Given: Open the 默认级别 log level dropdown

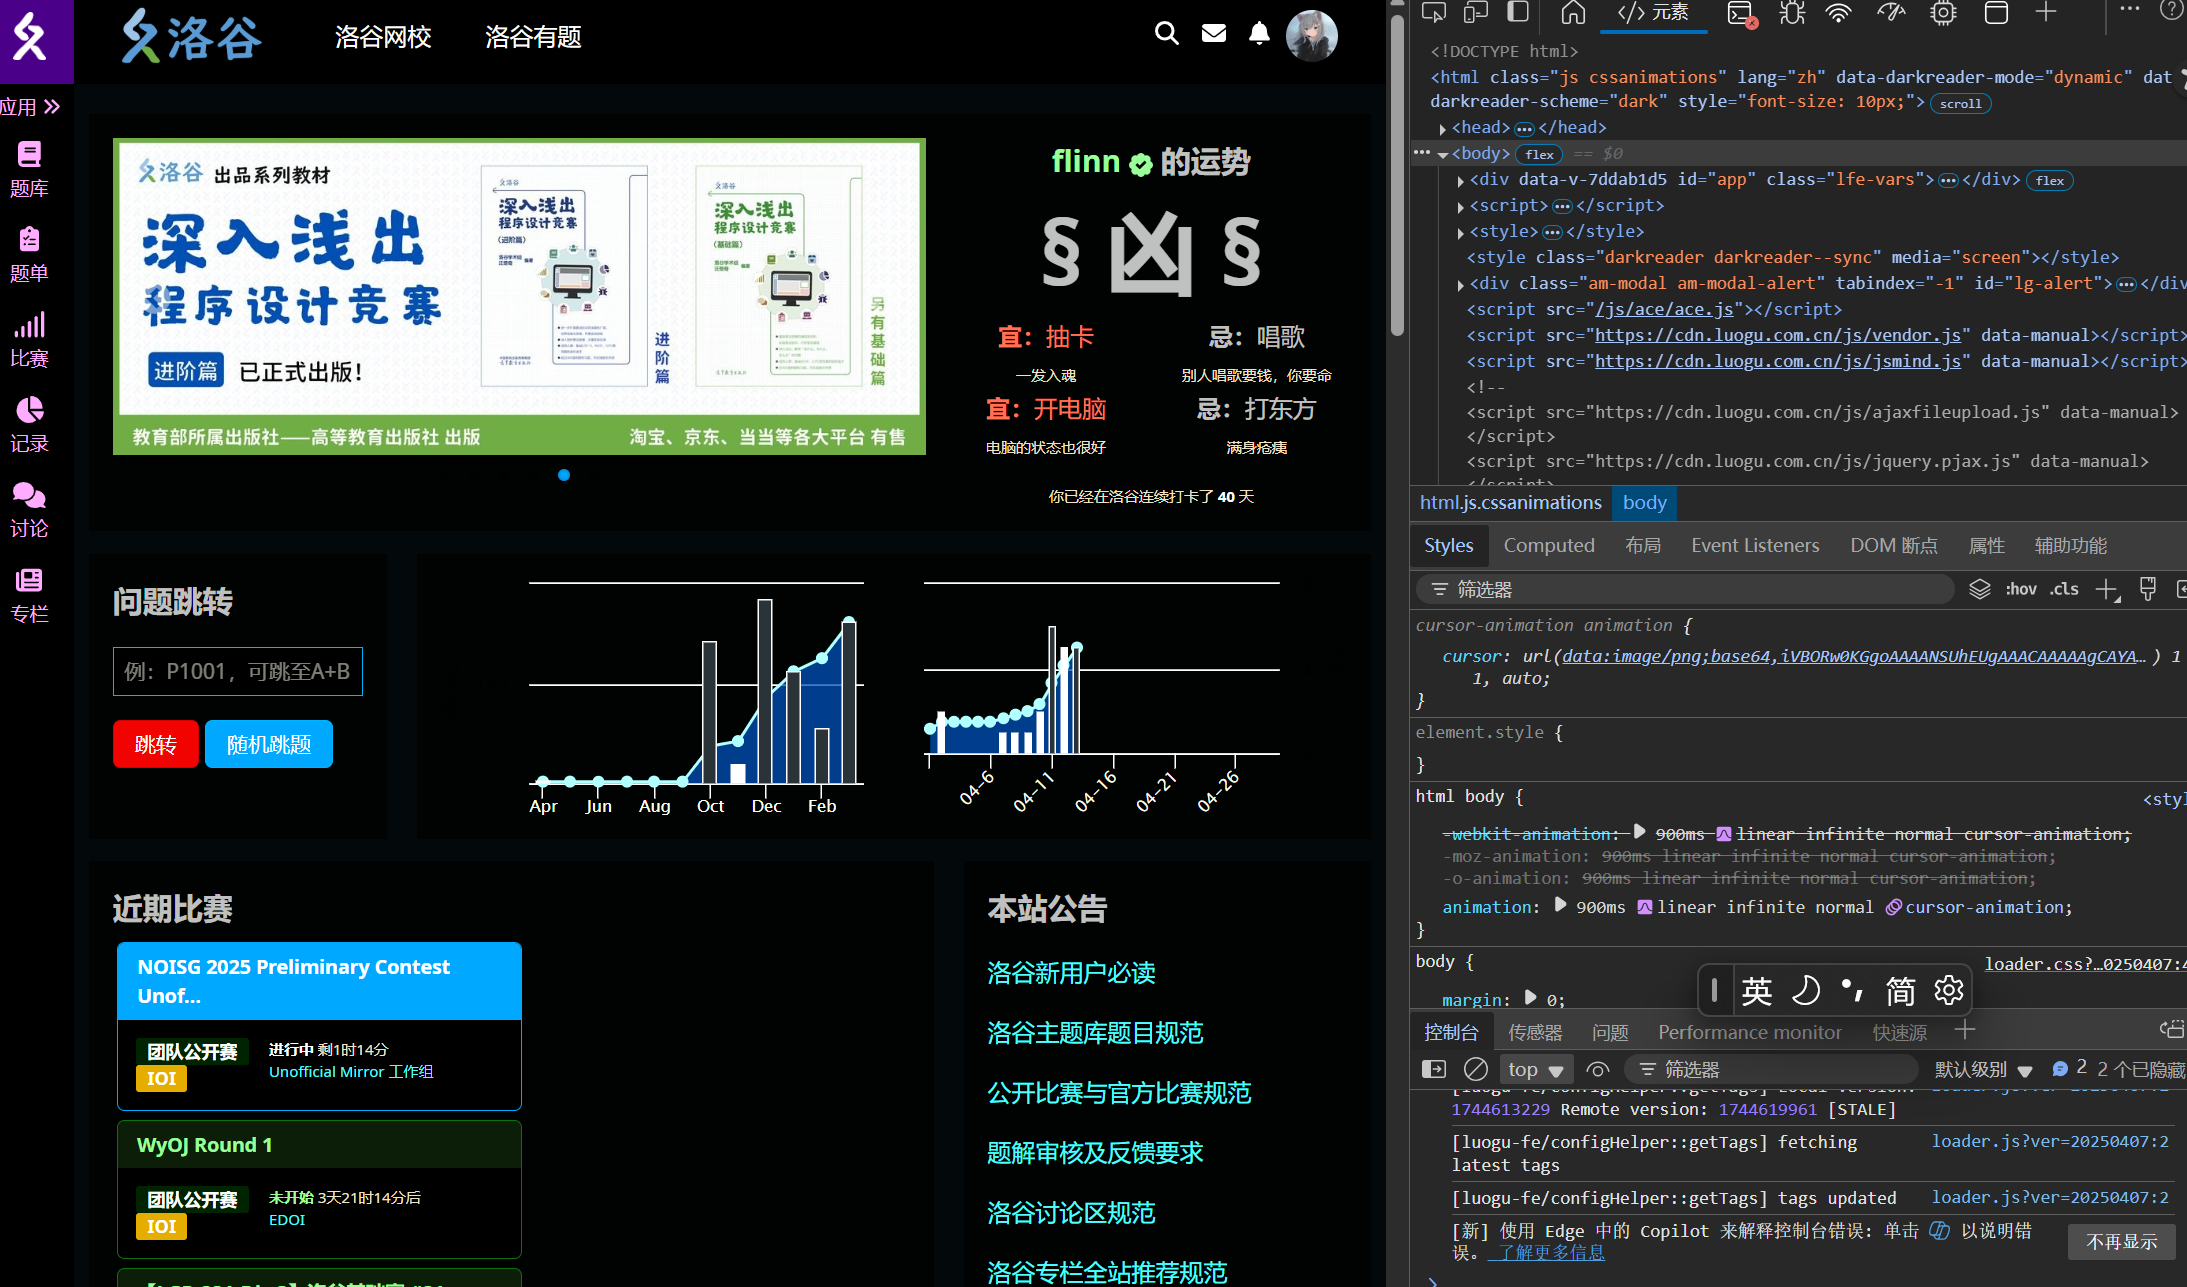Looking at the screenshot, I should 1982,1069.
